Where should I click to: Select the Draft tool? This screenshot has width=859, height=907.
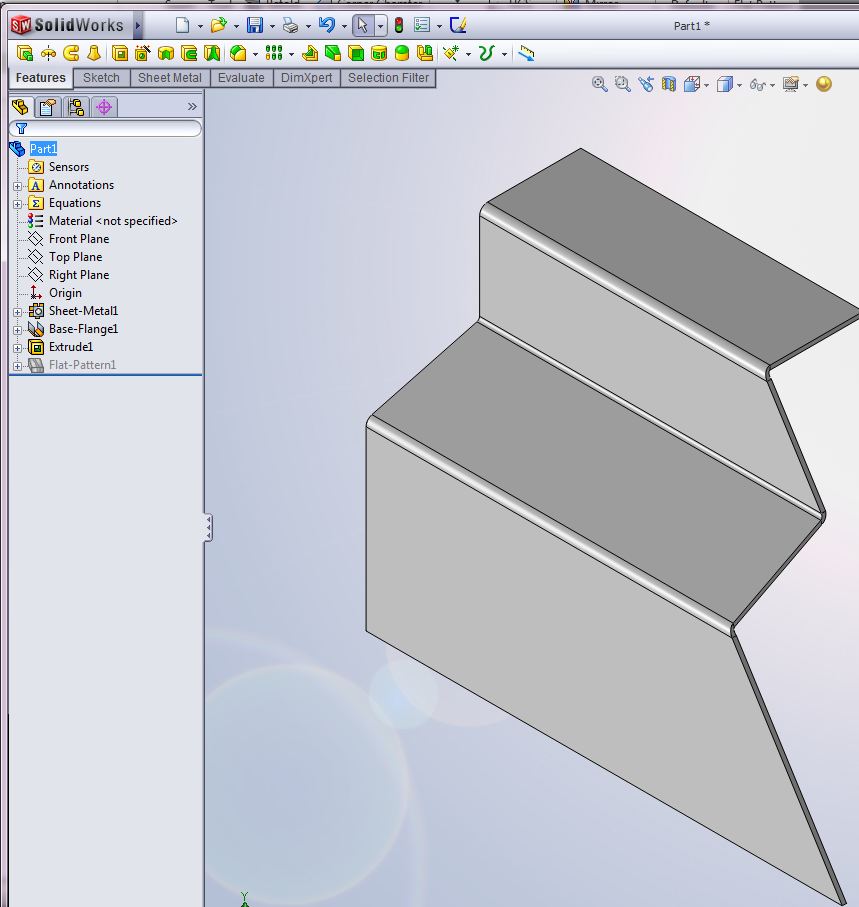[x=333, y=53]
